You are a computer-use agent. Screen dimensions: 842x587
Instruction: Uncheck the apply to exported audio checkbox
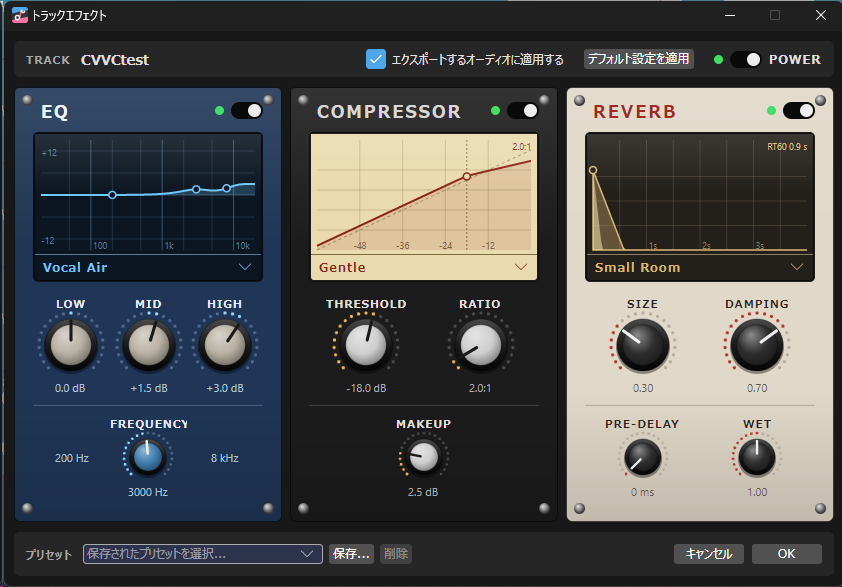[x=376, y=59]
